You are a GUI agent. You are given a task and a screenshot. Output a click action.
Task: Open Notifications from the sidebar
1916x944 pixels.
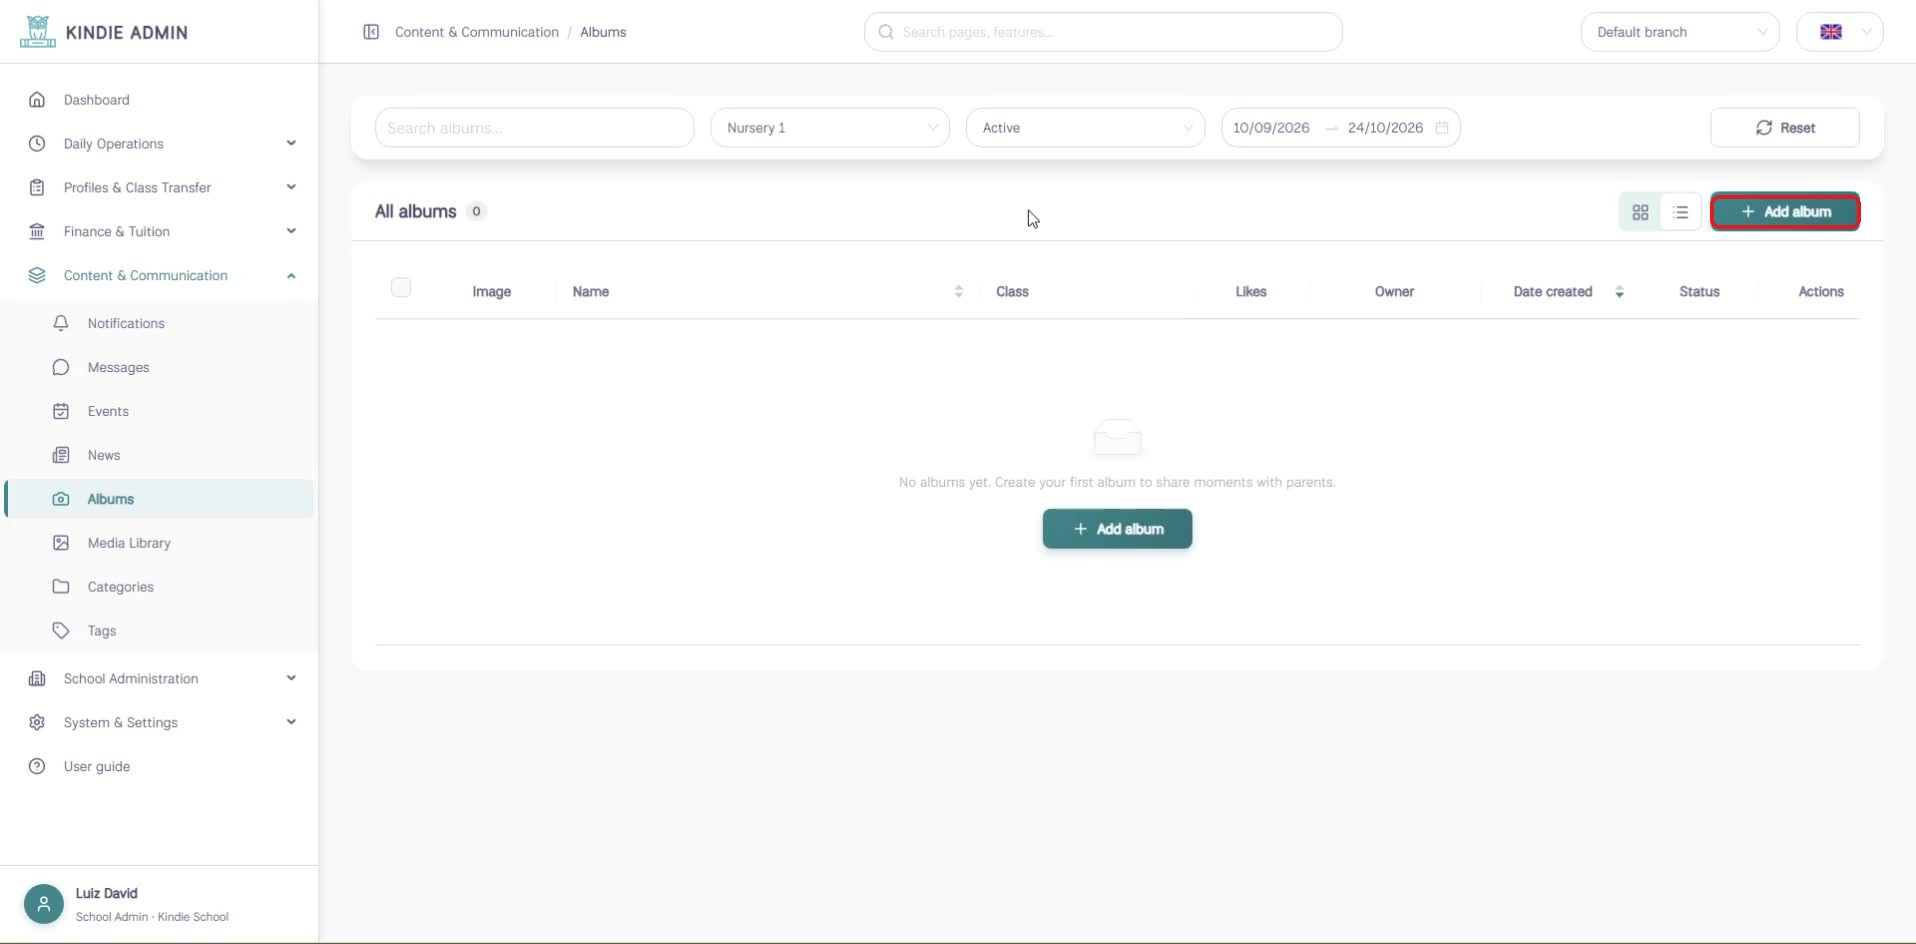pyautogui.click(x=160, y=323)
